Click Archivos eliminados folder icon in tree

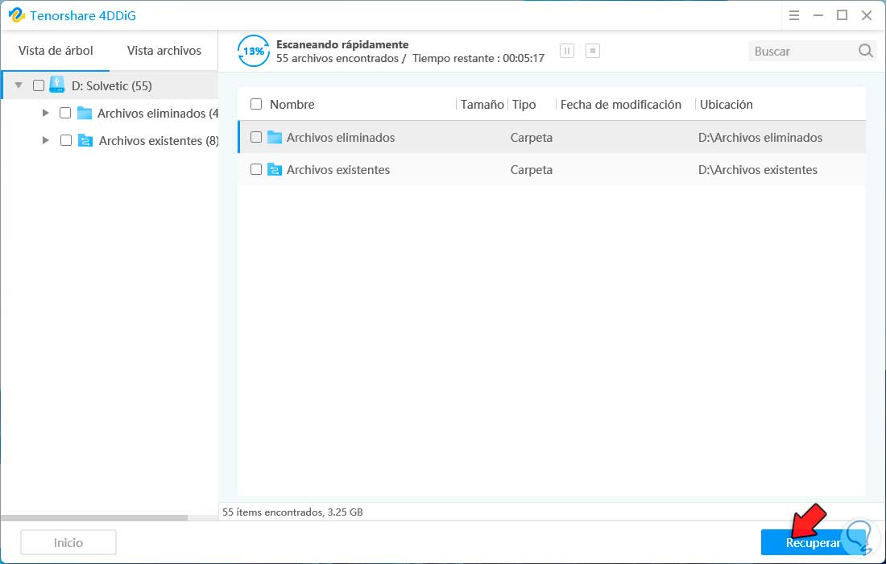click(x=84, y=113)
